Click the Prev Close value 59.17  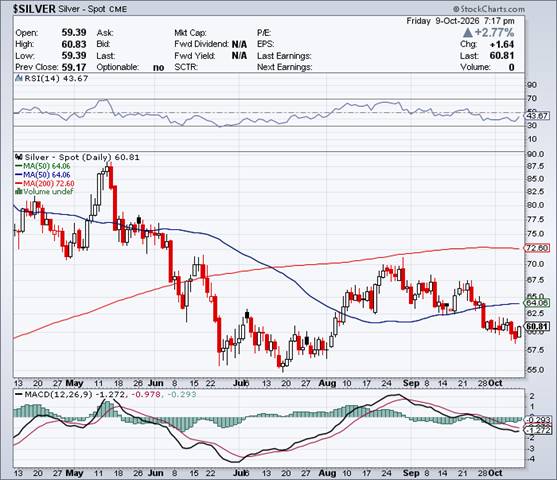click(x=74, y=67)
